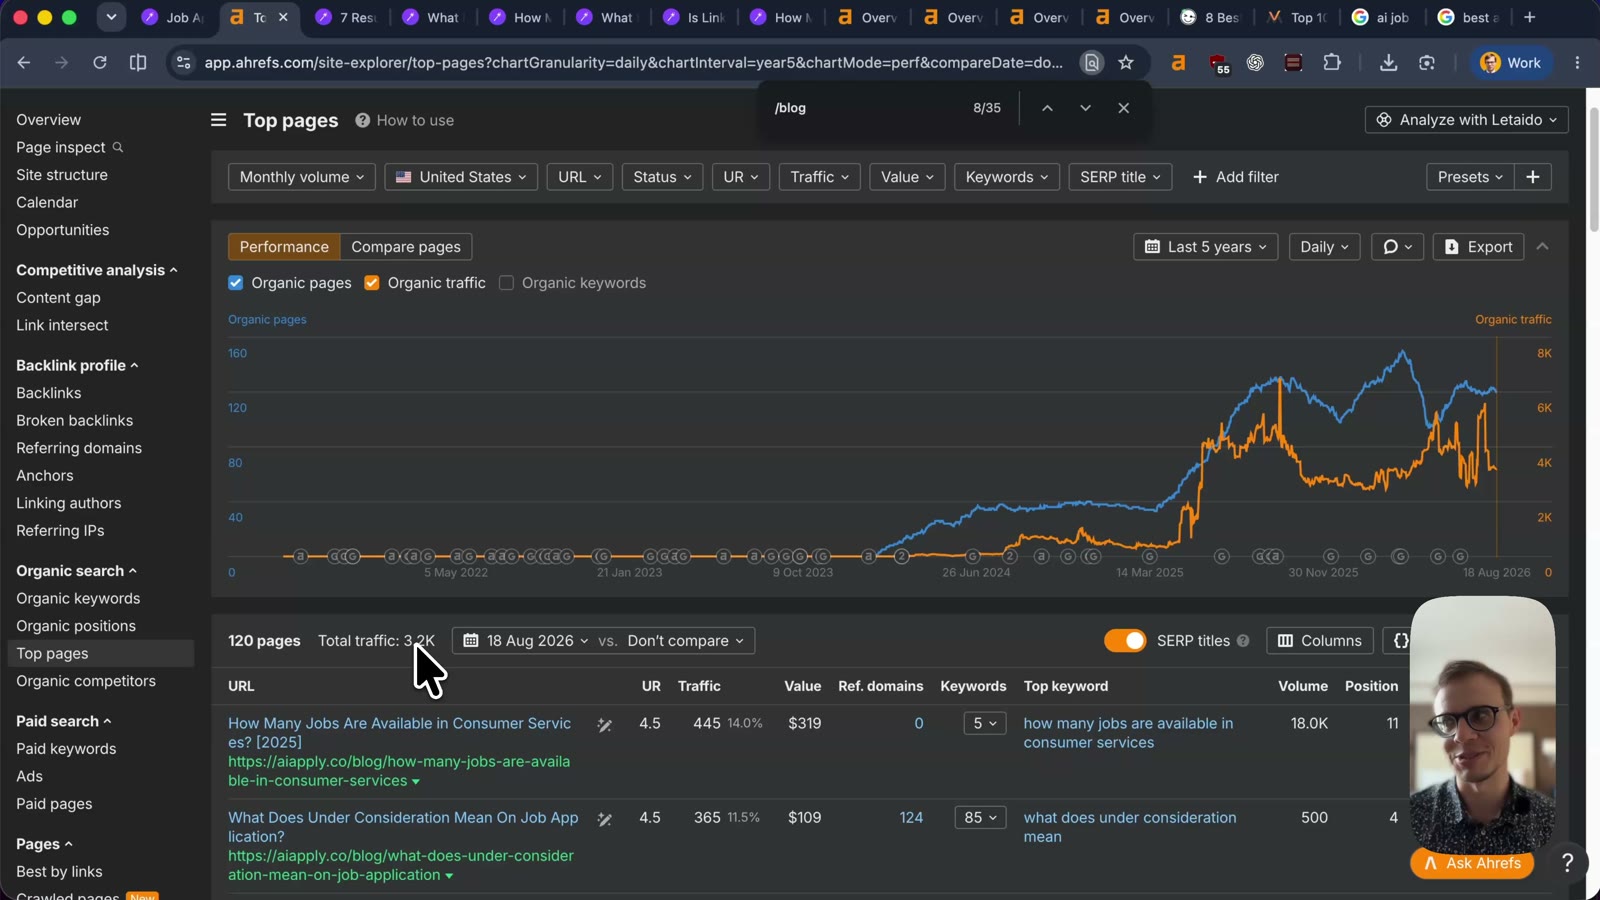
Task: Open the Ahrefs browser extension icon
Action: click(1179, 63)
